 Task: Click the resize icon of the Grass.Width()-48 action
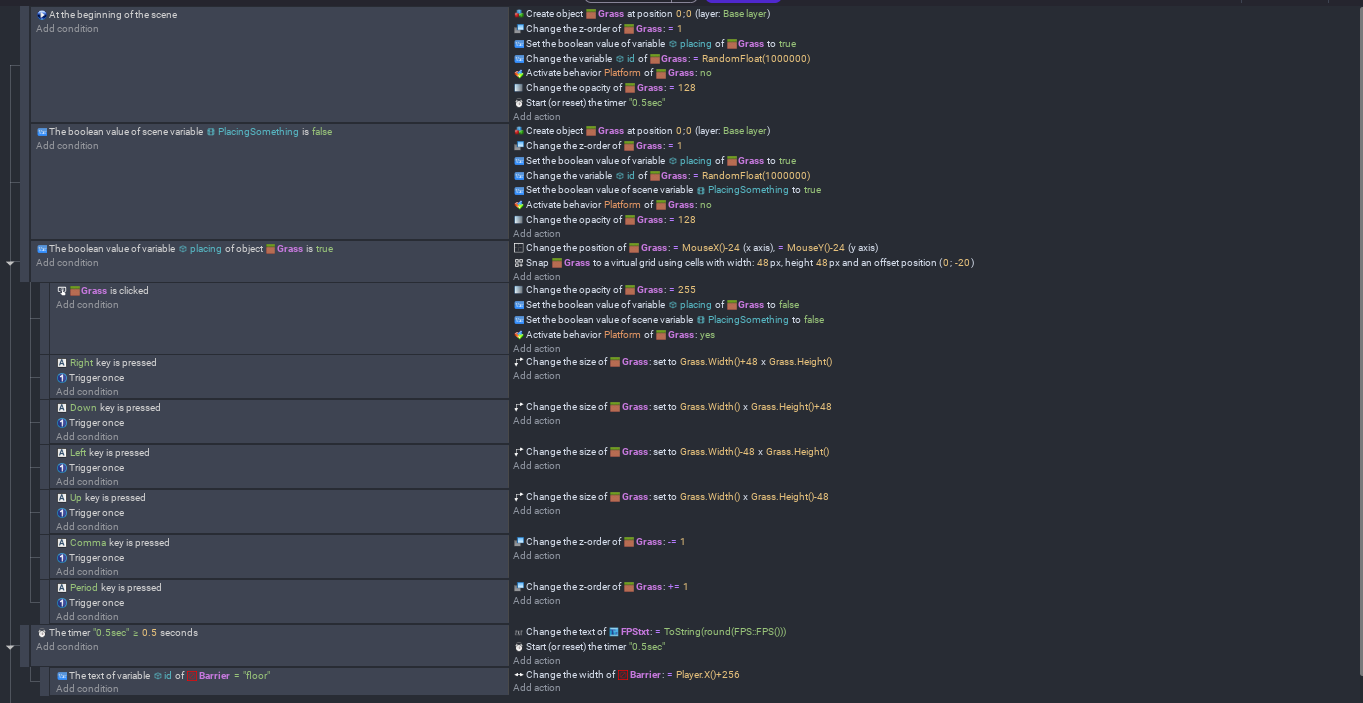click(x=518, y=452)
